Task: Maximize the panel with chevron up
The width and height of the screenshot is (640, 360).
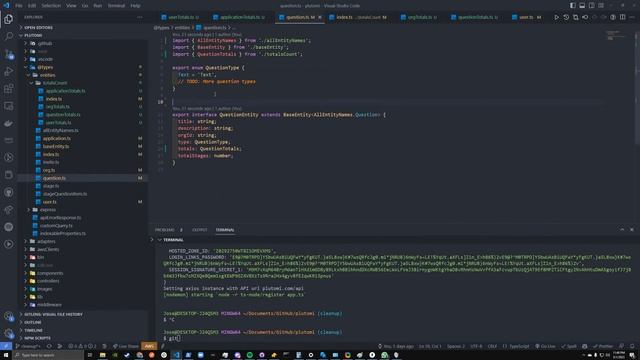Action: point(622,230)
